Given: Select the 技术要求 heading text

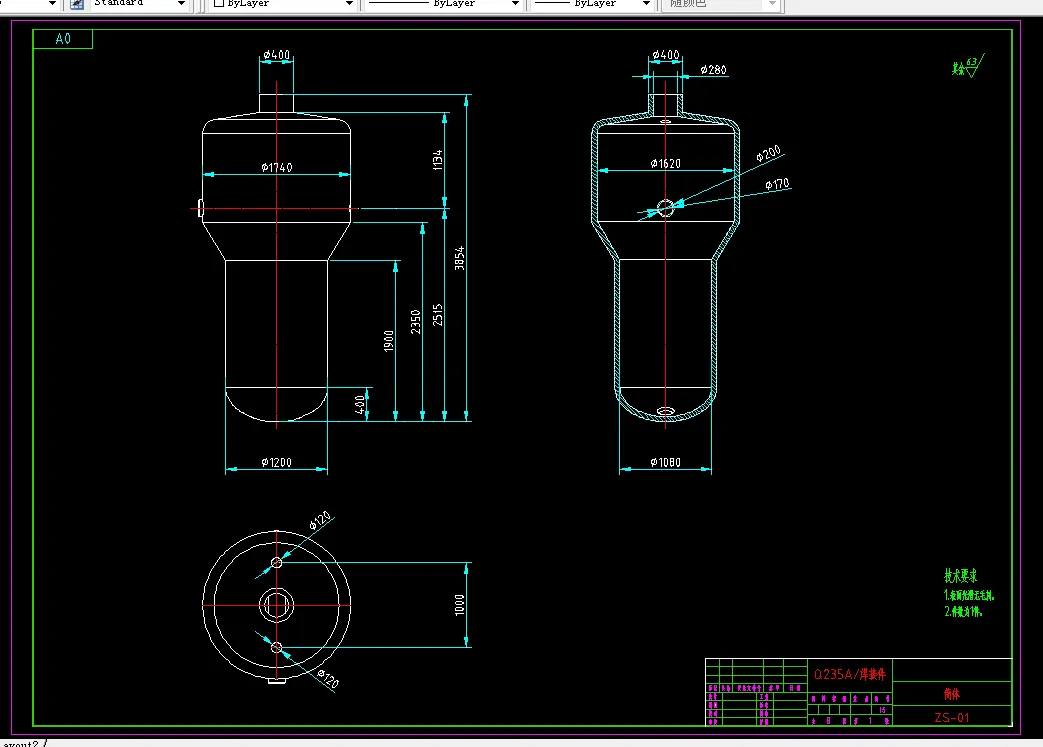Looking at the screenshot, I should click(x=961, y=575).
